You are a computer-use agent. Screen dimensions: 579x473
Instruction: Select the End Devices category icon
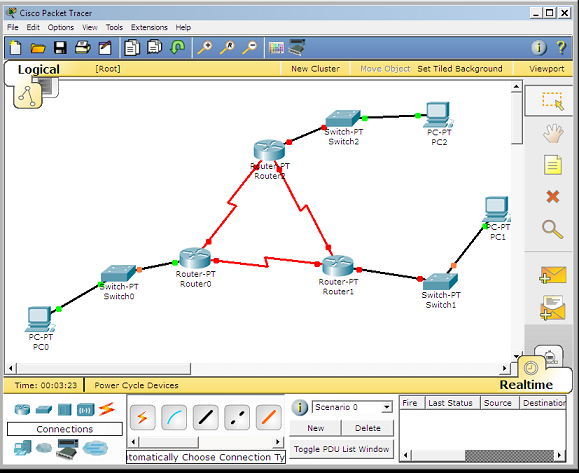(x=23, y=448)
